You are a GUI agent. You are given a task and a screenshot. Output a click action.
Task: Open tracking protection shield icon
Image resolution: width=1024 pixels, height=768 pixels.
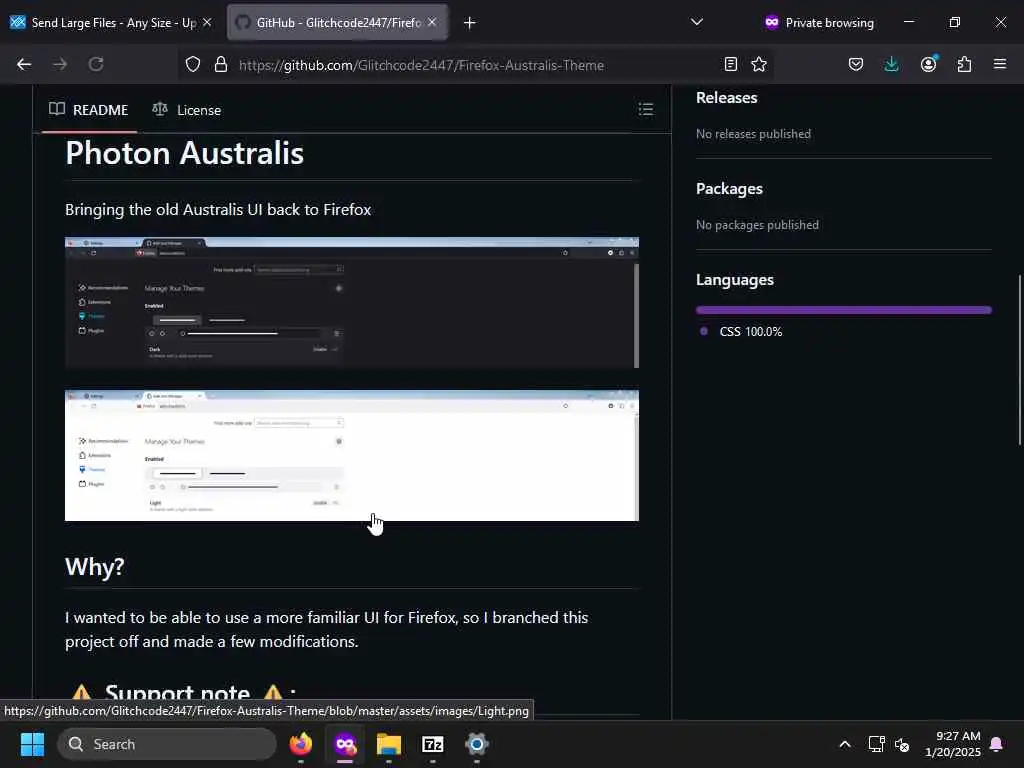193,65
